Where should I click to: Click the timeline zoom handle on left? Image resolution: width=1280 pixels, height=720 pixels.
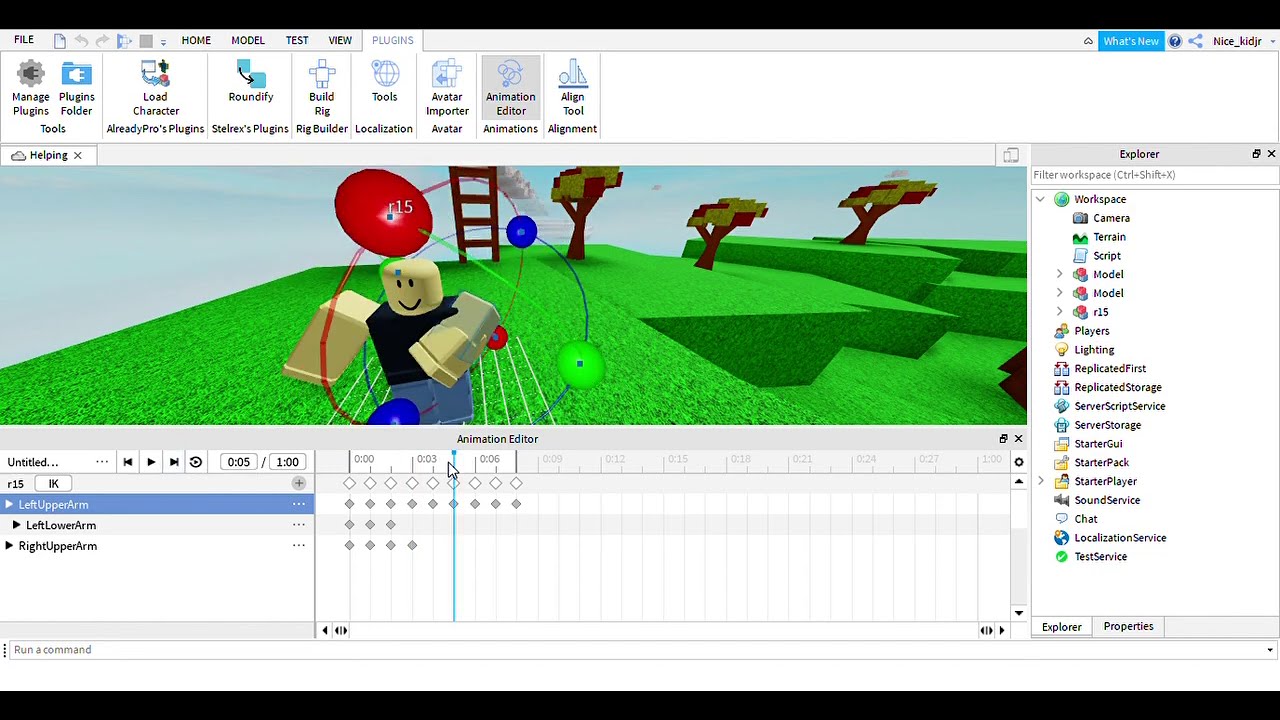(341, 630)
